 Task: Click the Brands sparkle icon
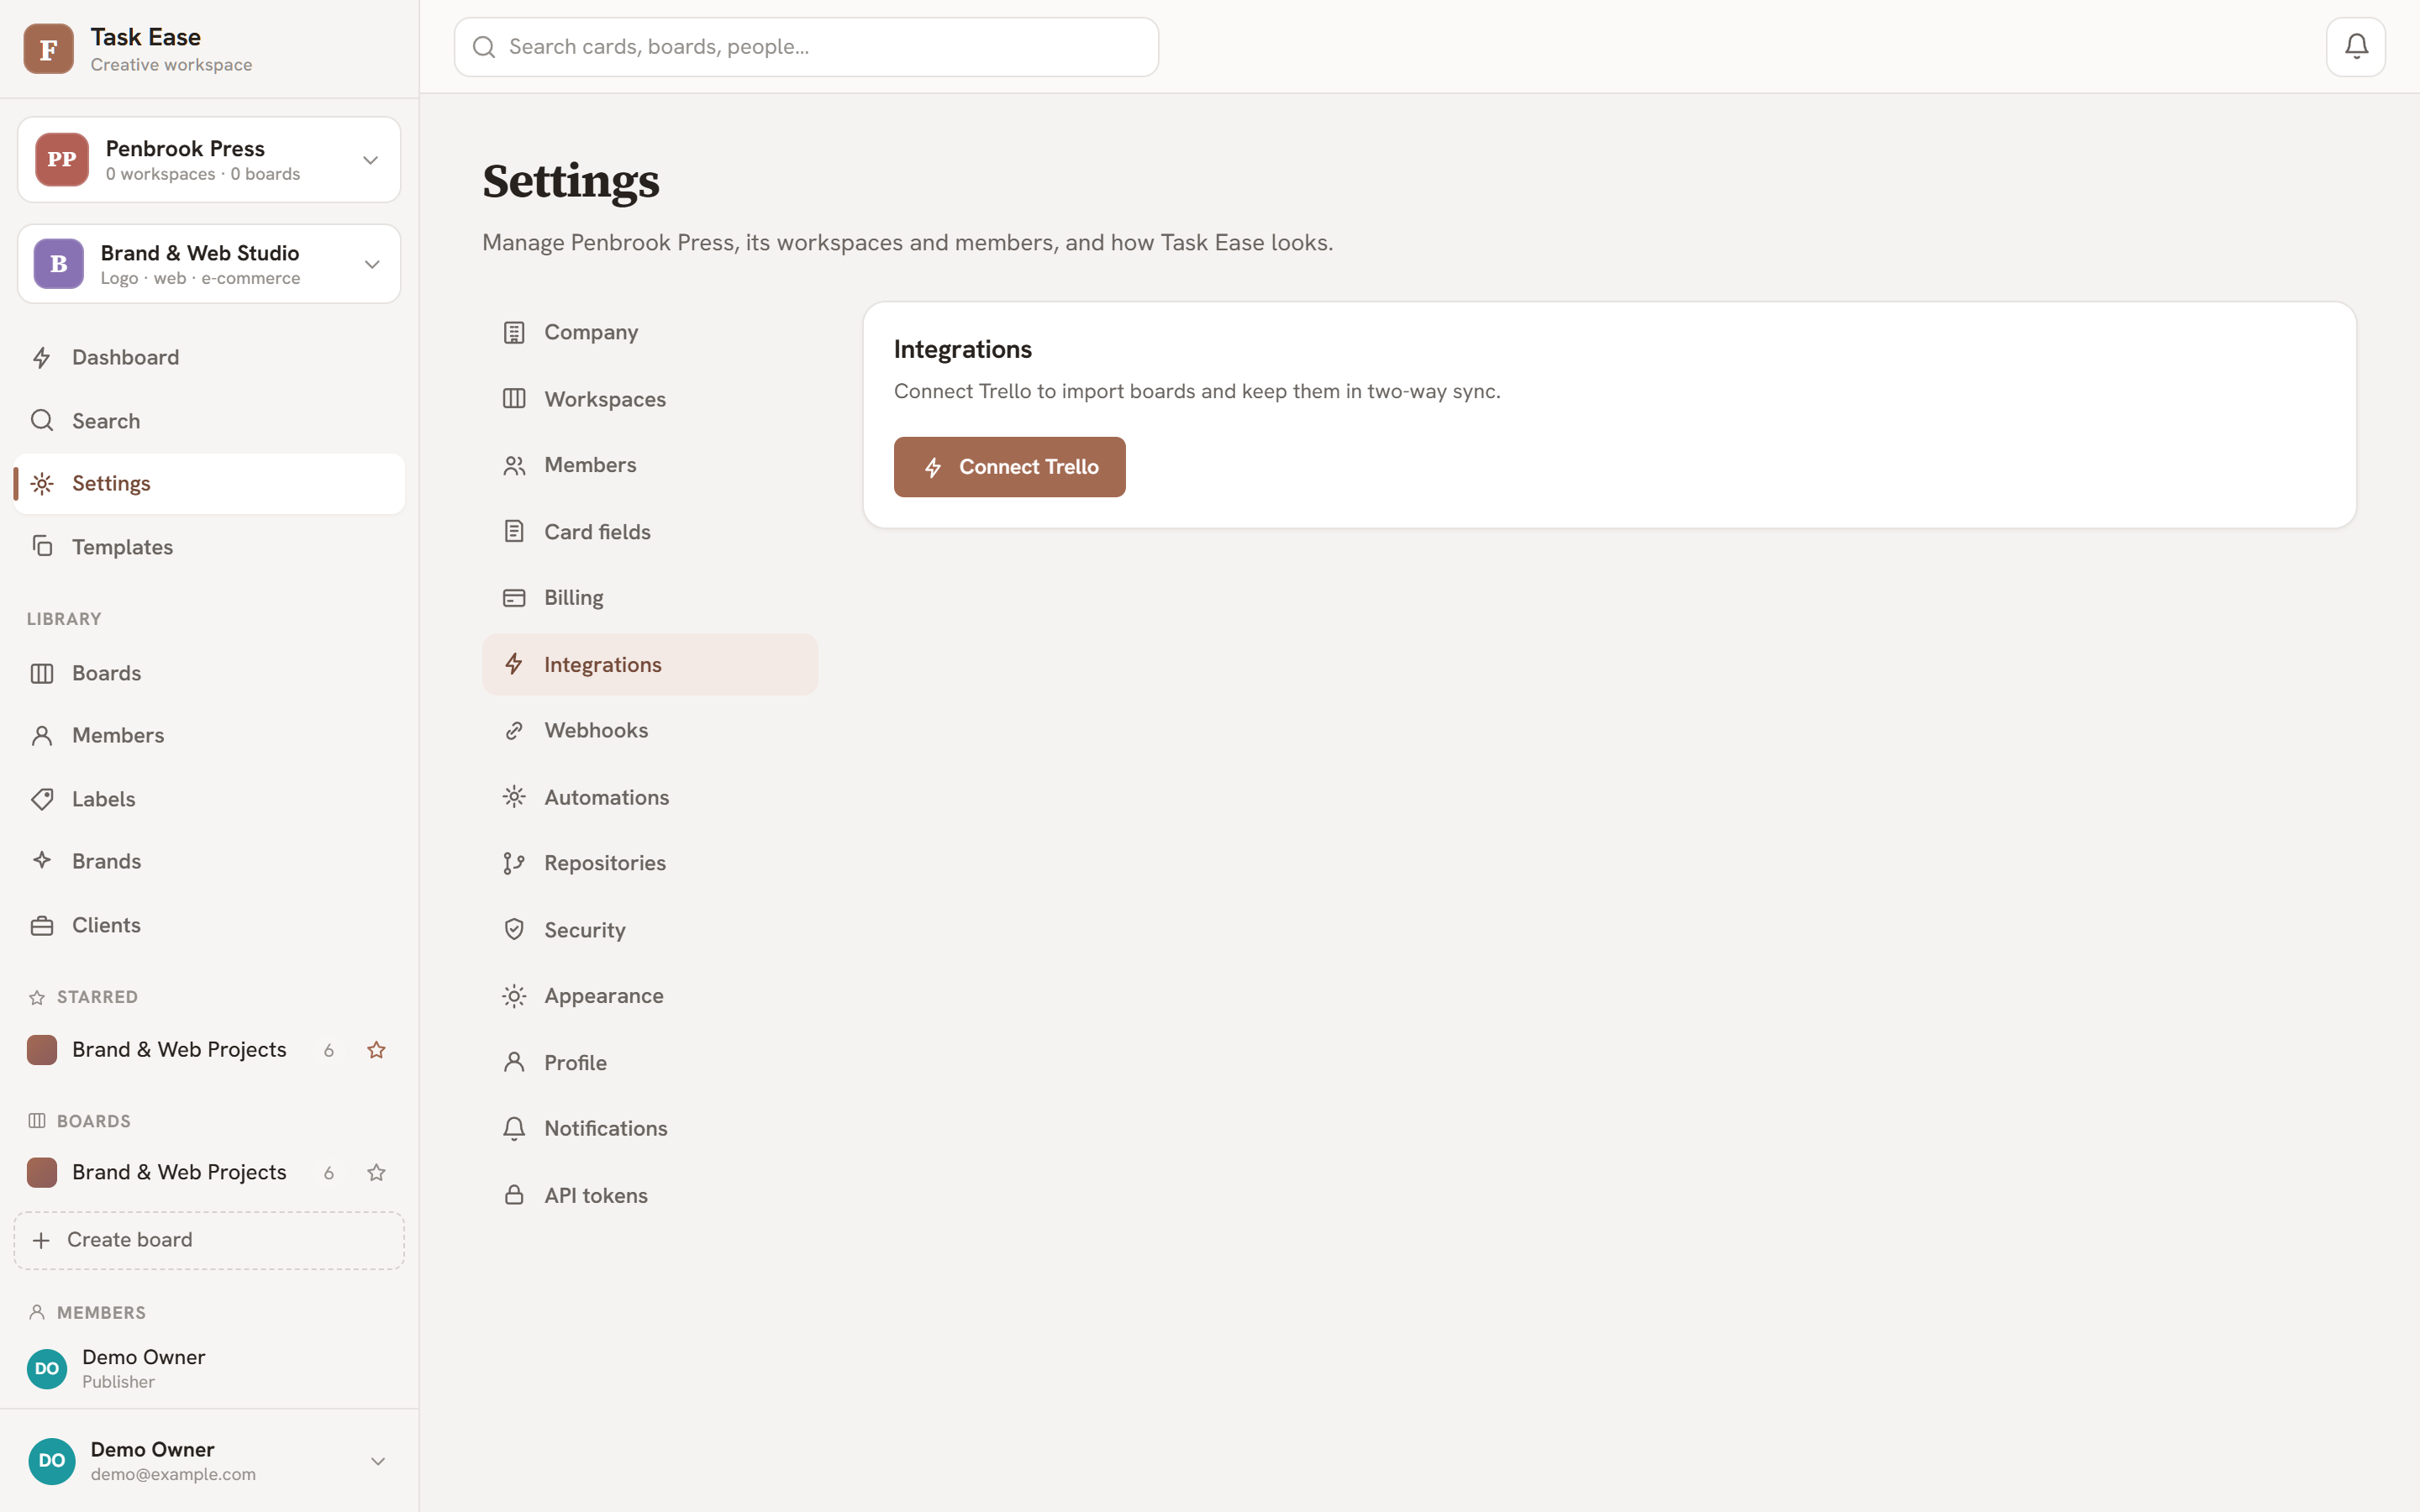coord(42,860)
